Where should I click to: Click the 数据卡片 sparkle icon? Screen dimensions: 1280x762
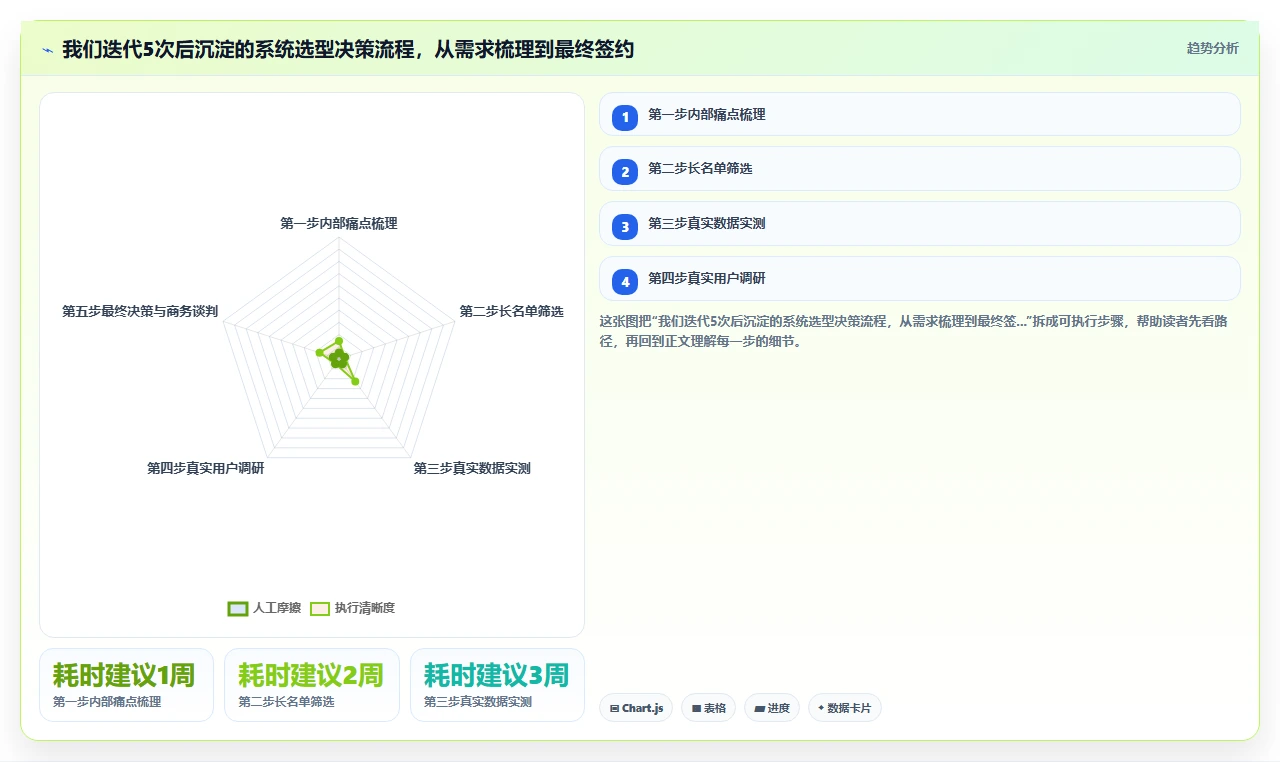click(821, 708)
